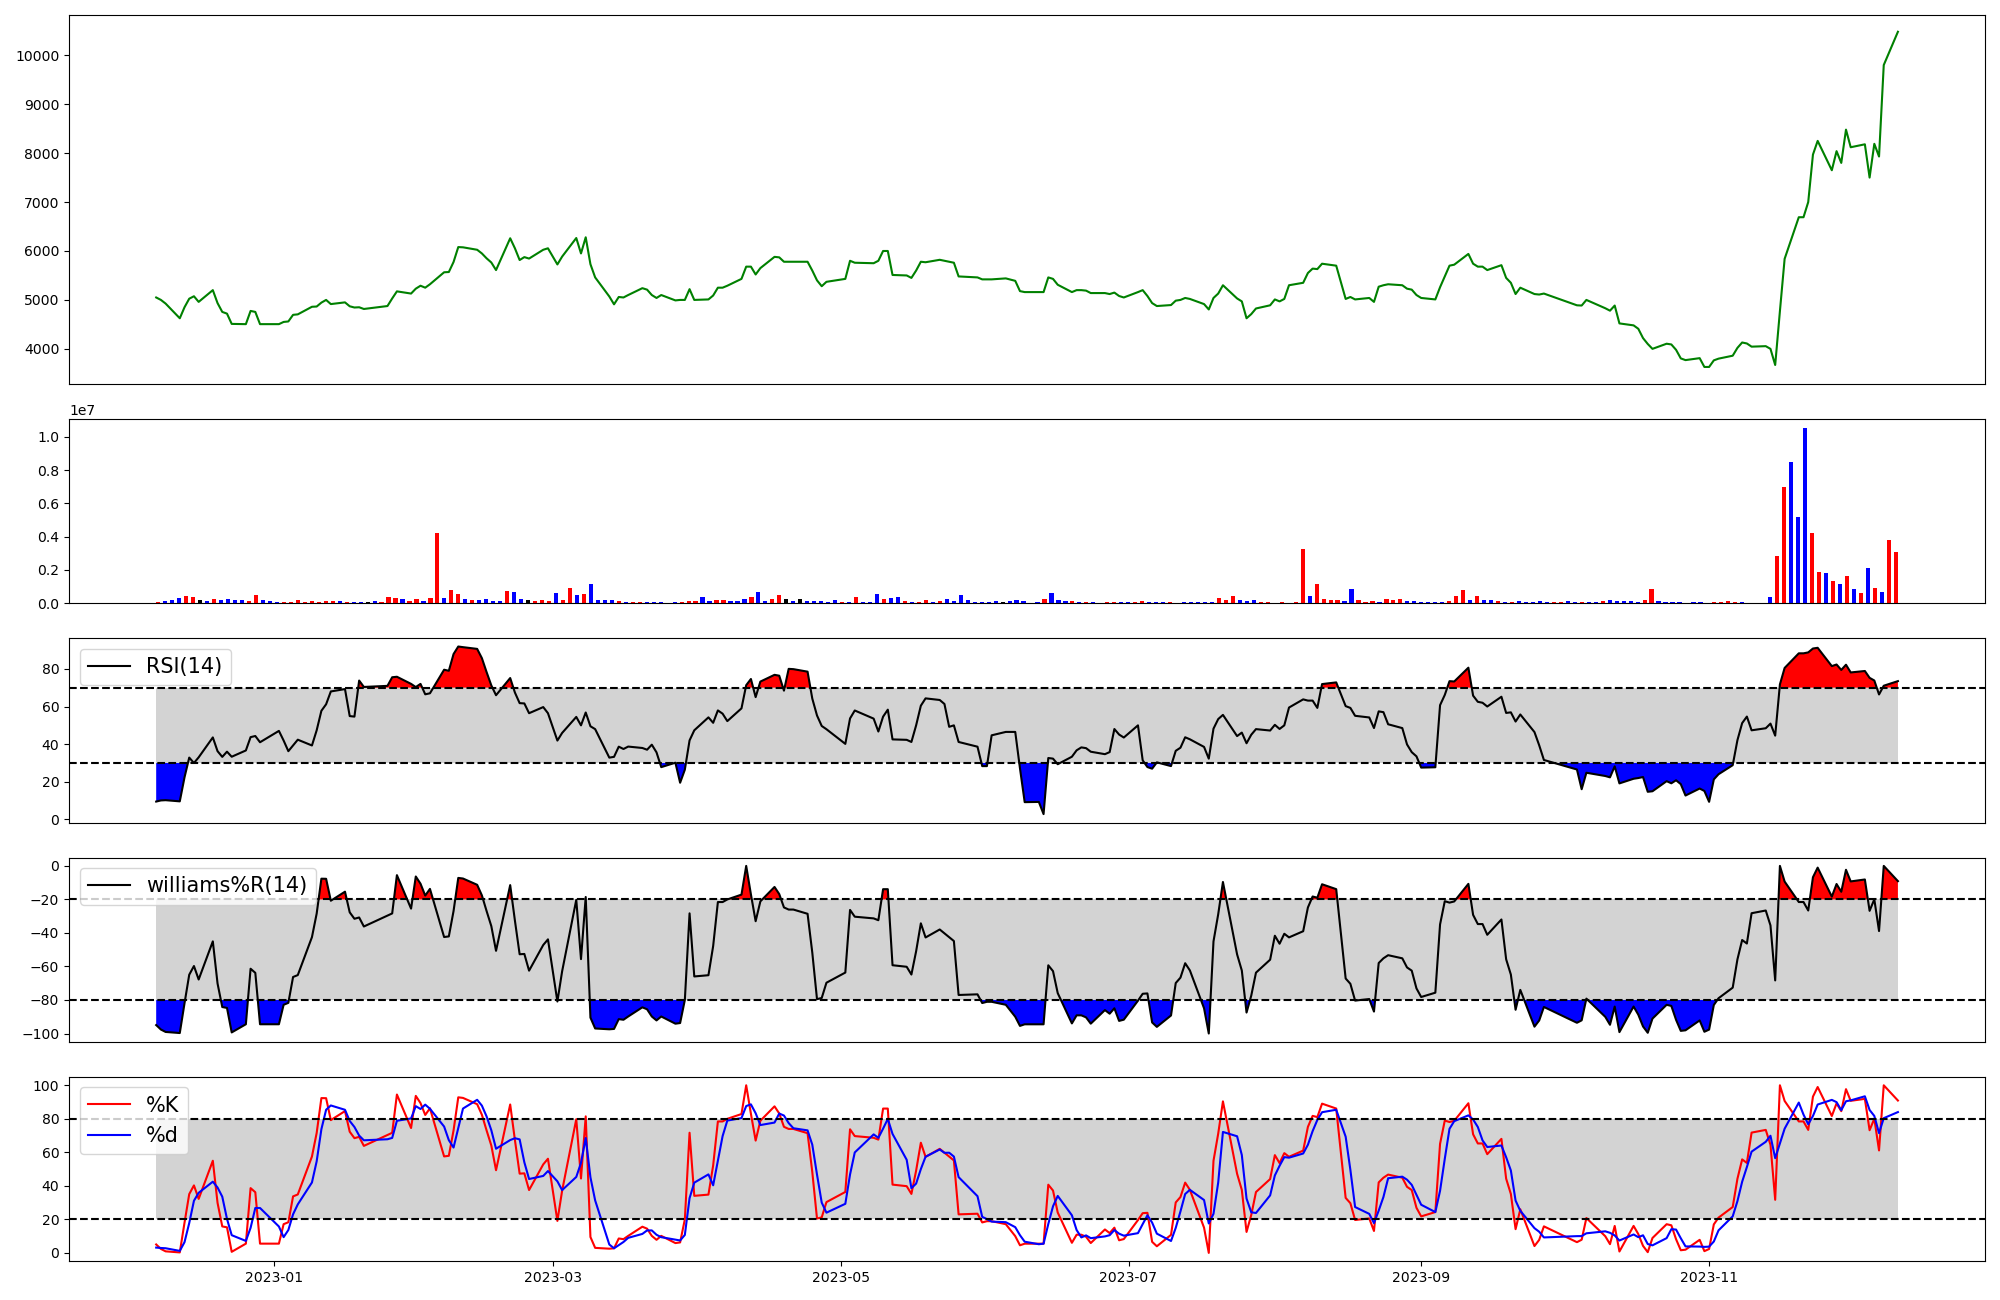Click the blue %d legend line sample

109,1135
